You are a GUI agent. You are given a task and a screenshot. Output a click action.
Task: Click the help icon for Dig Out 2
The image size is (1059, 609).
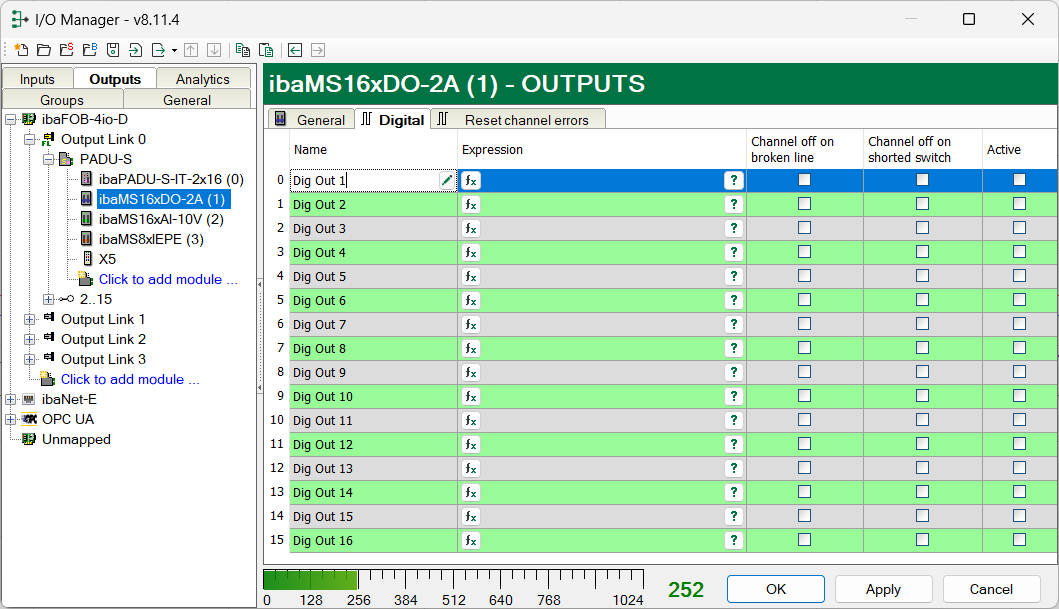[x=733, y=204]
